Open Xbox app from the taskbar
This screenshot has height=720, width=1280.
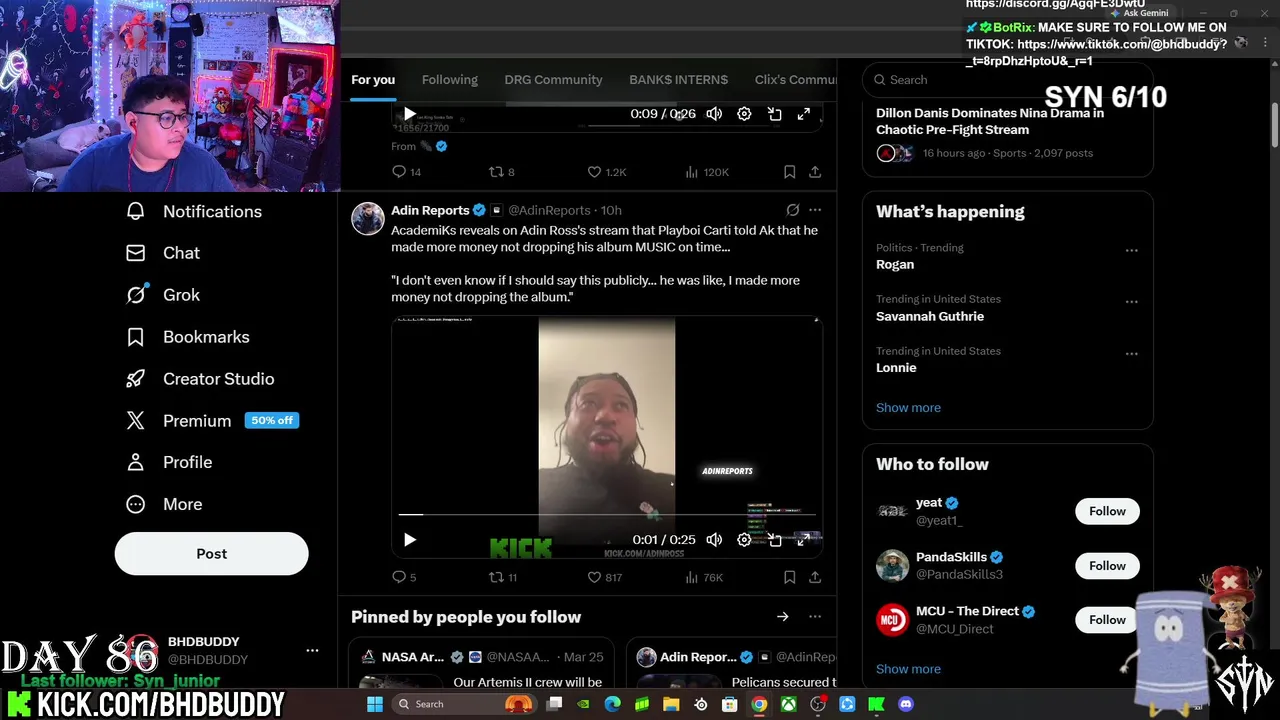[789, 704]
